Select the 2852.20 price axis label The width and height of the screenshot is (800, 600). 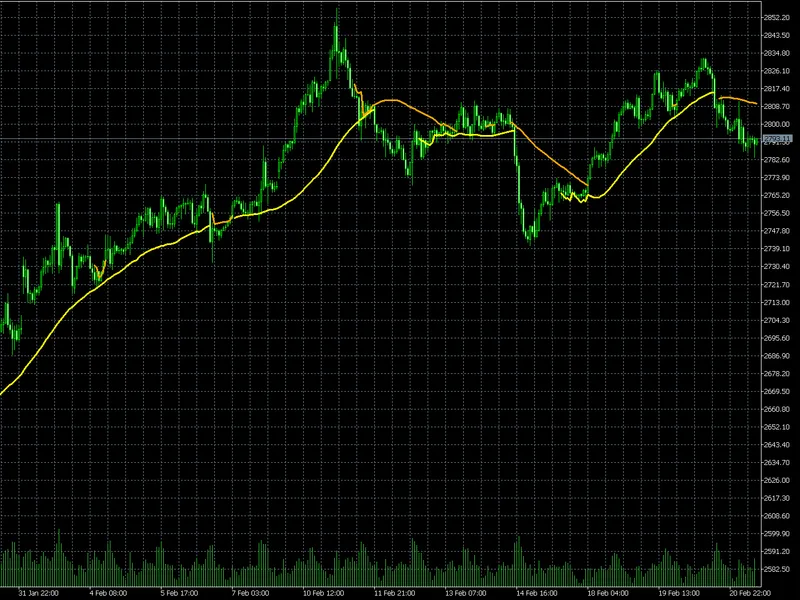pos(777,18)
